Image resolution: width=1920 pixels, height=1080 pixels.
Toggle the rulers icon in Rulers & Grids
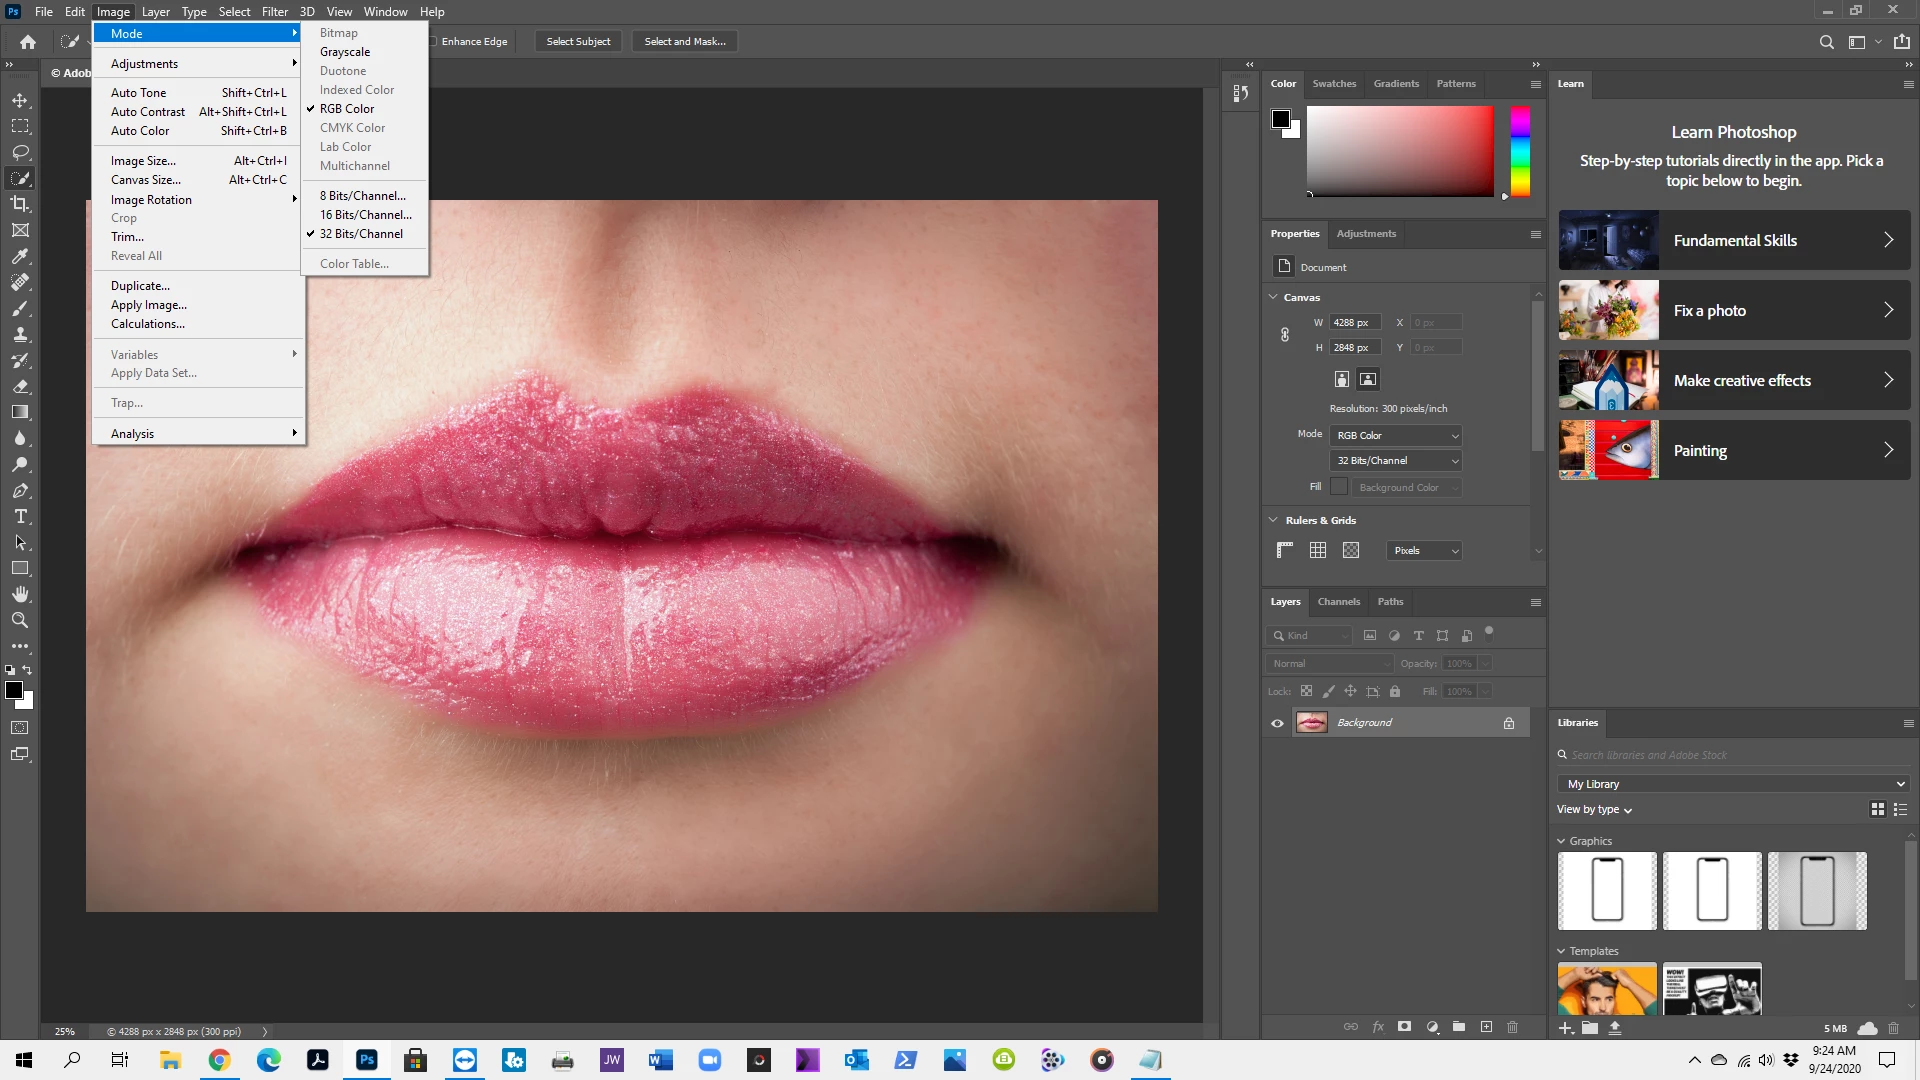[1285, 550]
